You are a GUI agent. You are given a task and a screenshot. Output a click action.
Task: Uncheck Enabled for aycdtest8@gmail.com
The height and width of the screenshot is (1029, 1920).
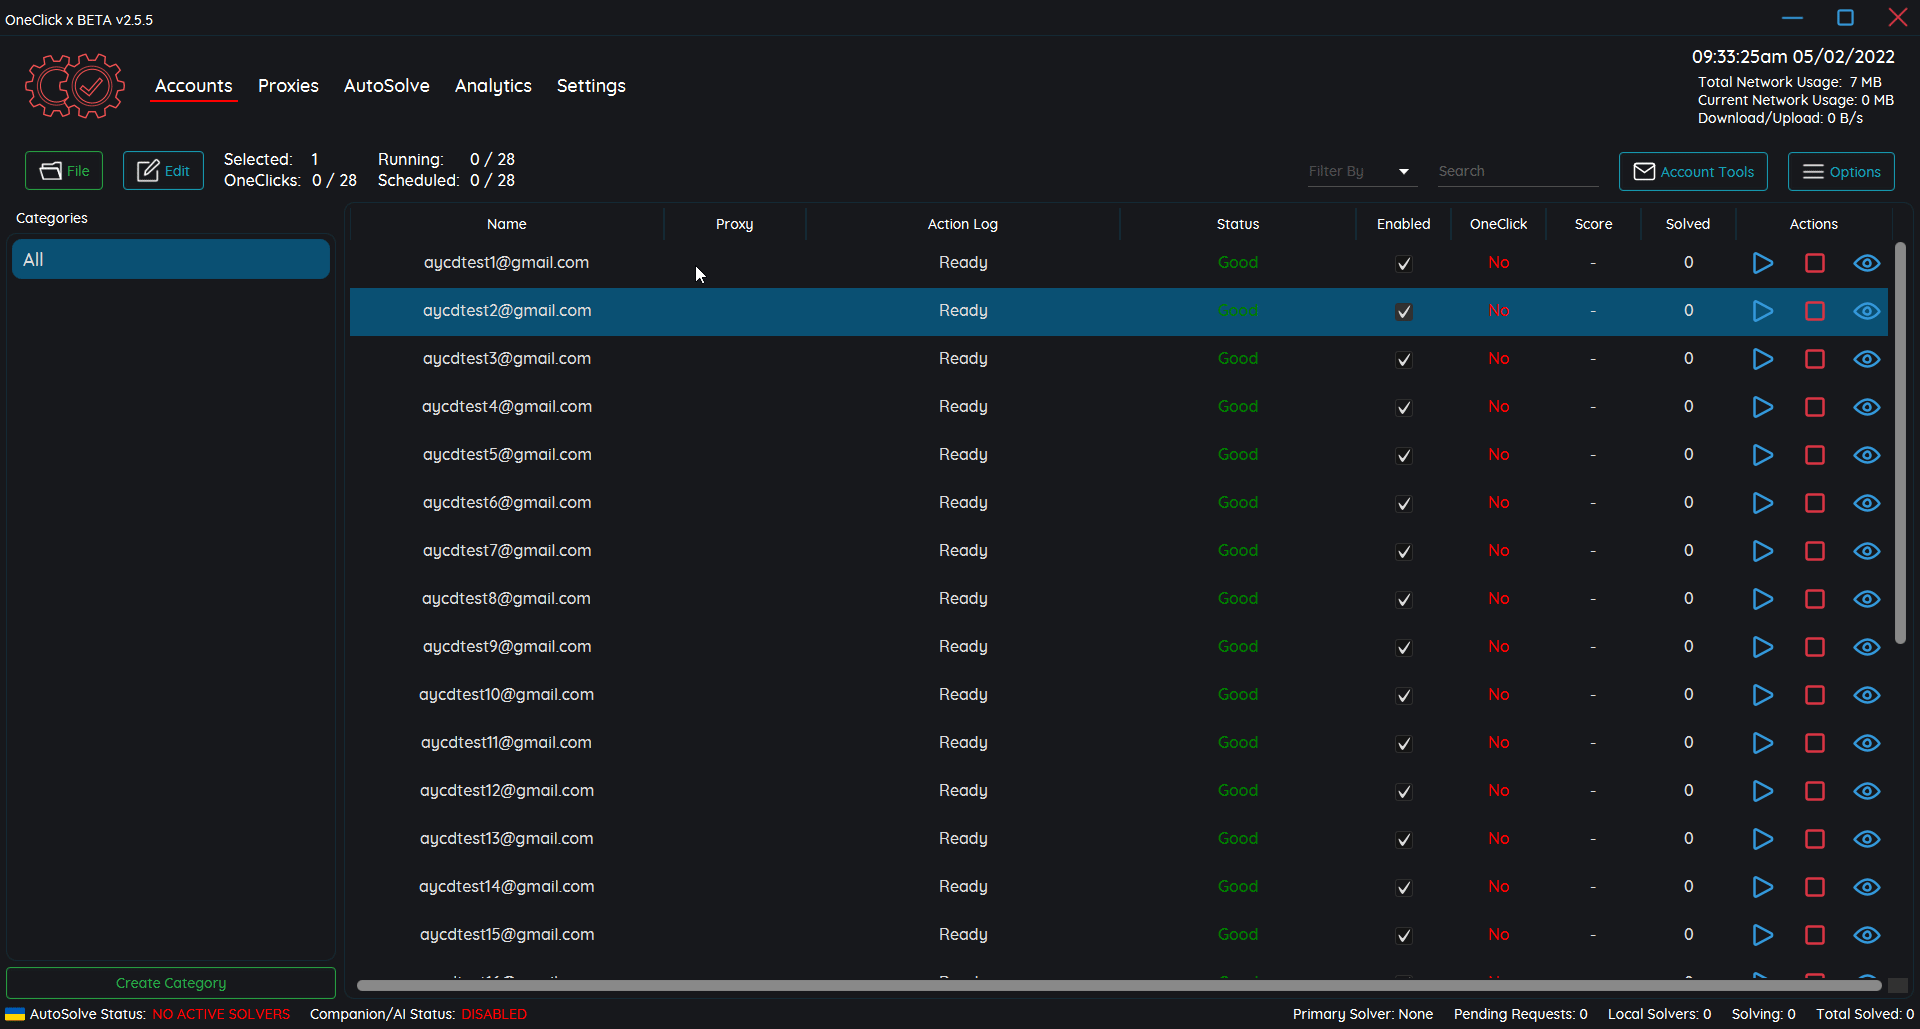1403,599
